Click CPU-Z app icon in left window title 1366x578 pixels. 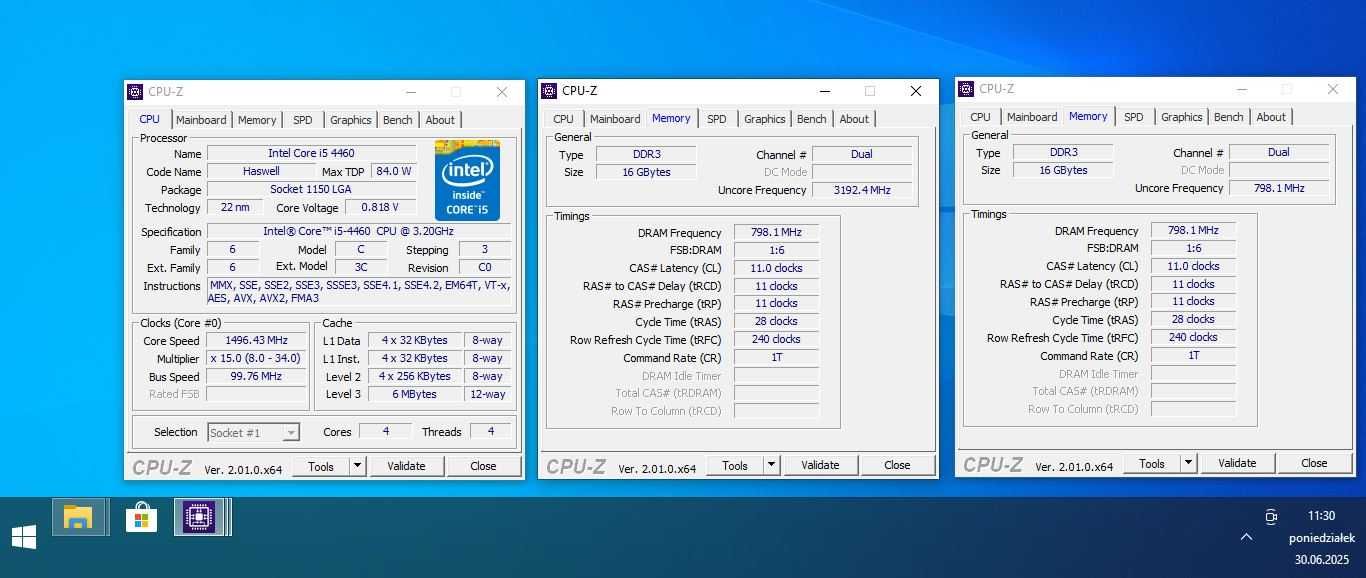click(x=135, y=92)
